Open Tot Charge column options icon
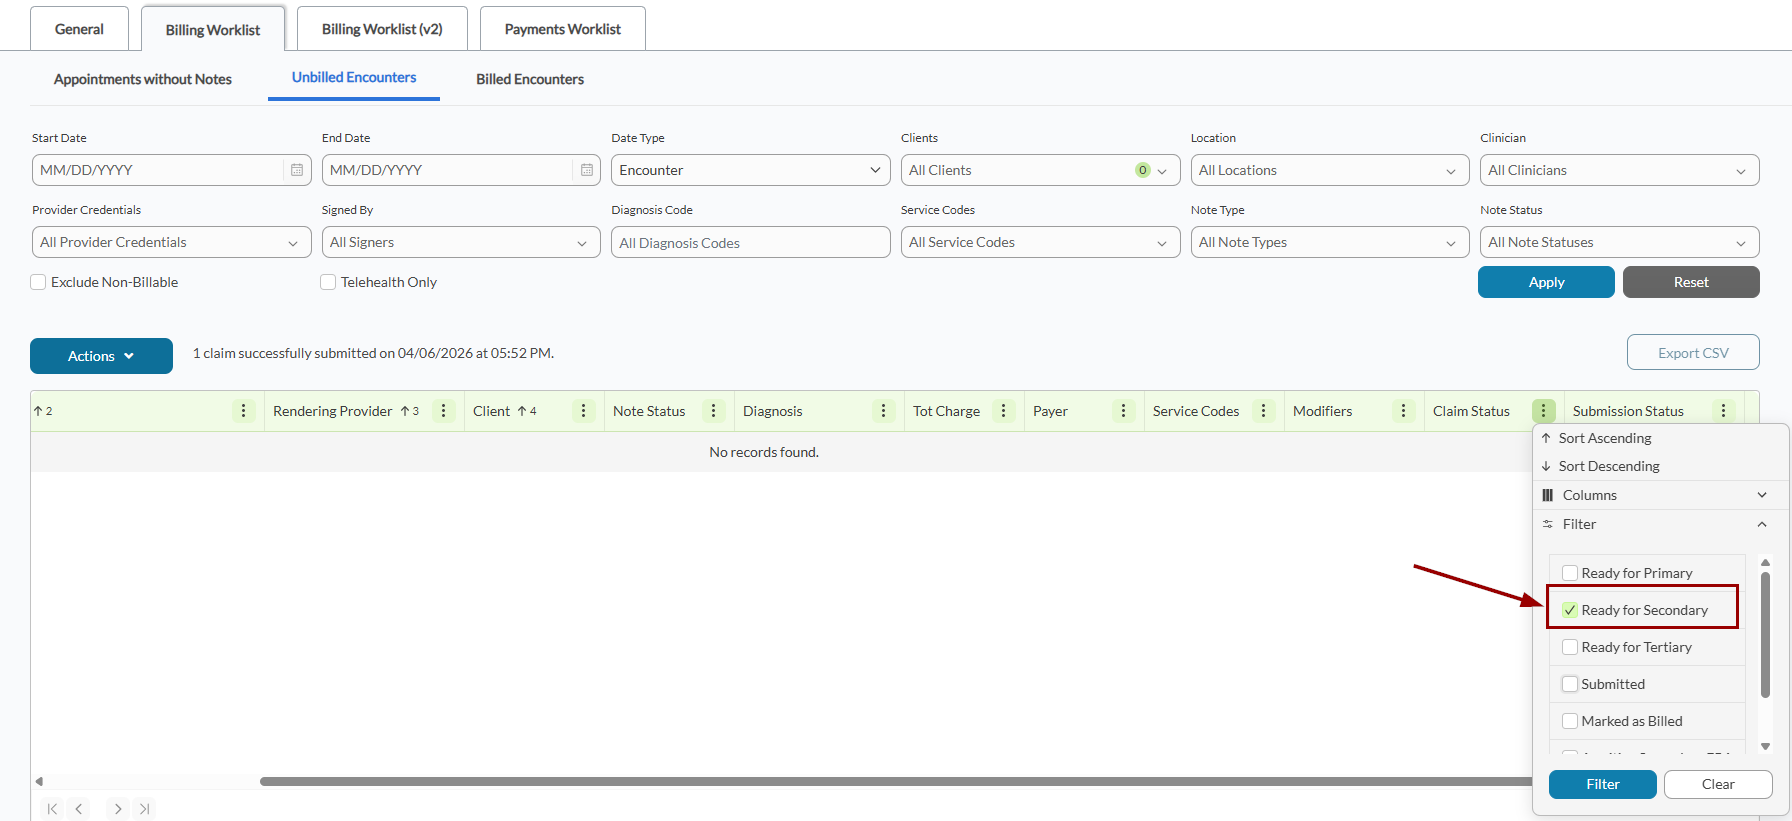The image size is (1792, 821). click(1004, 411)
